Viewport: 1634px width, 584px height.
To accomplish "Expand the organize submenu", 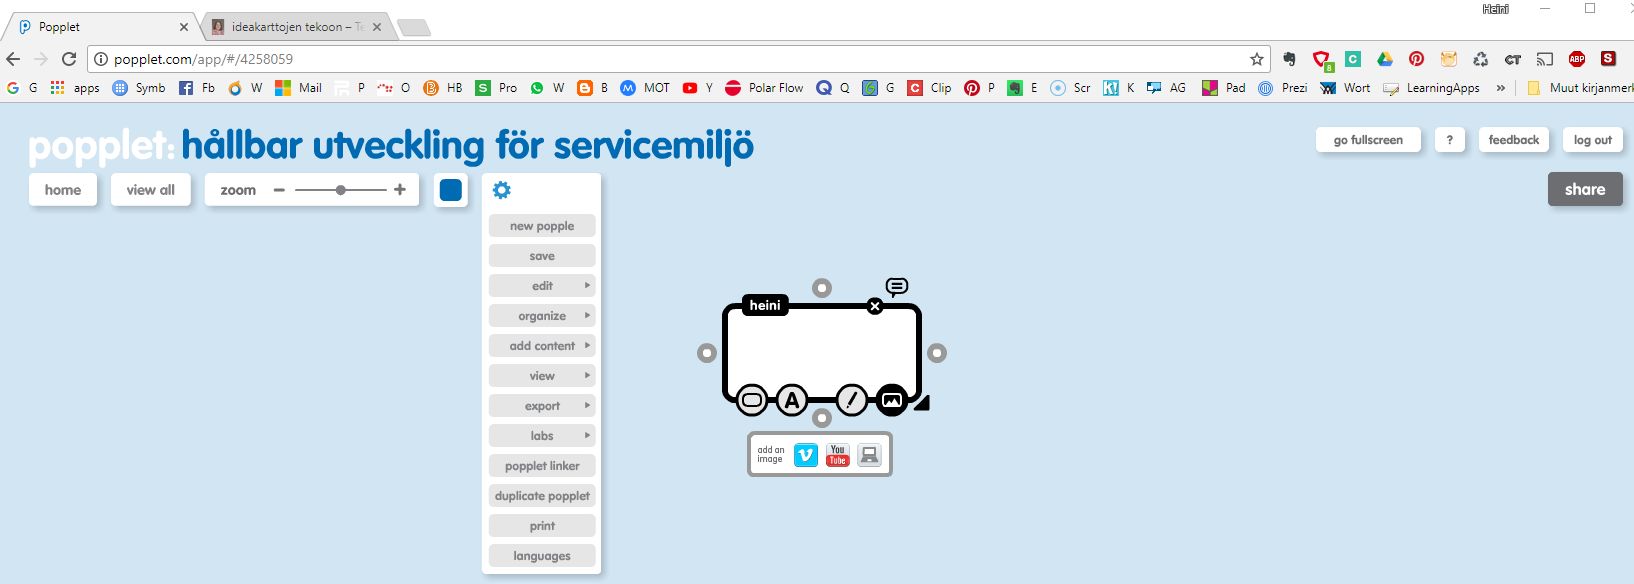I will click(x=542, y=316).
